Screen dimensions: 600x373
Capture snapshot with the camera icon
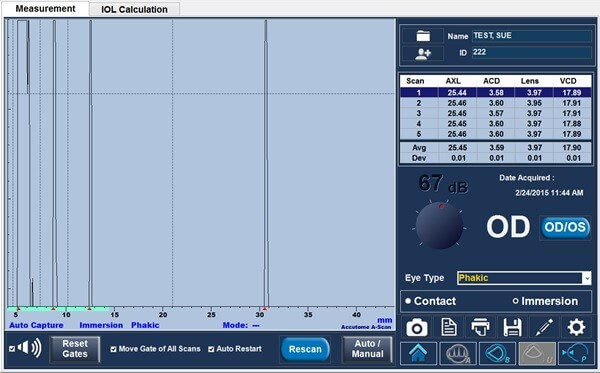(x=416, y=328)
